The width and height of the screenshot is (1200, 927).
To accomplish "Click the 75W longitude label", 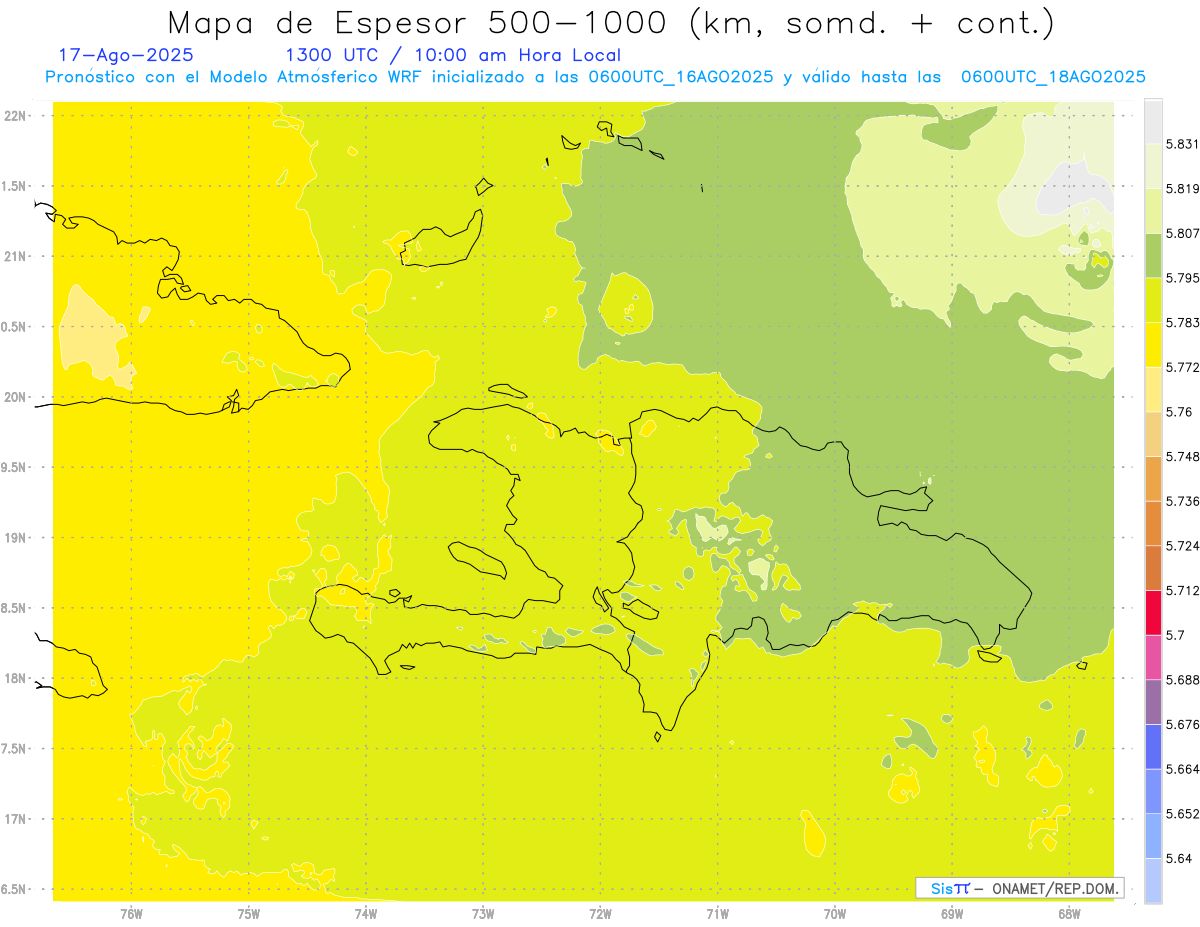I will 249,913.
